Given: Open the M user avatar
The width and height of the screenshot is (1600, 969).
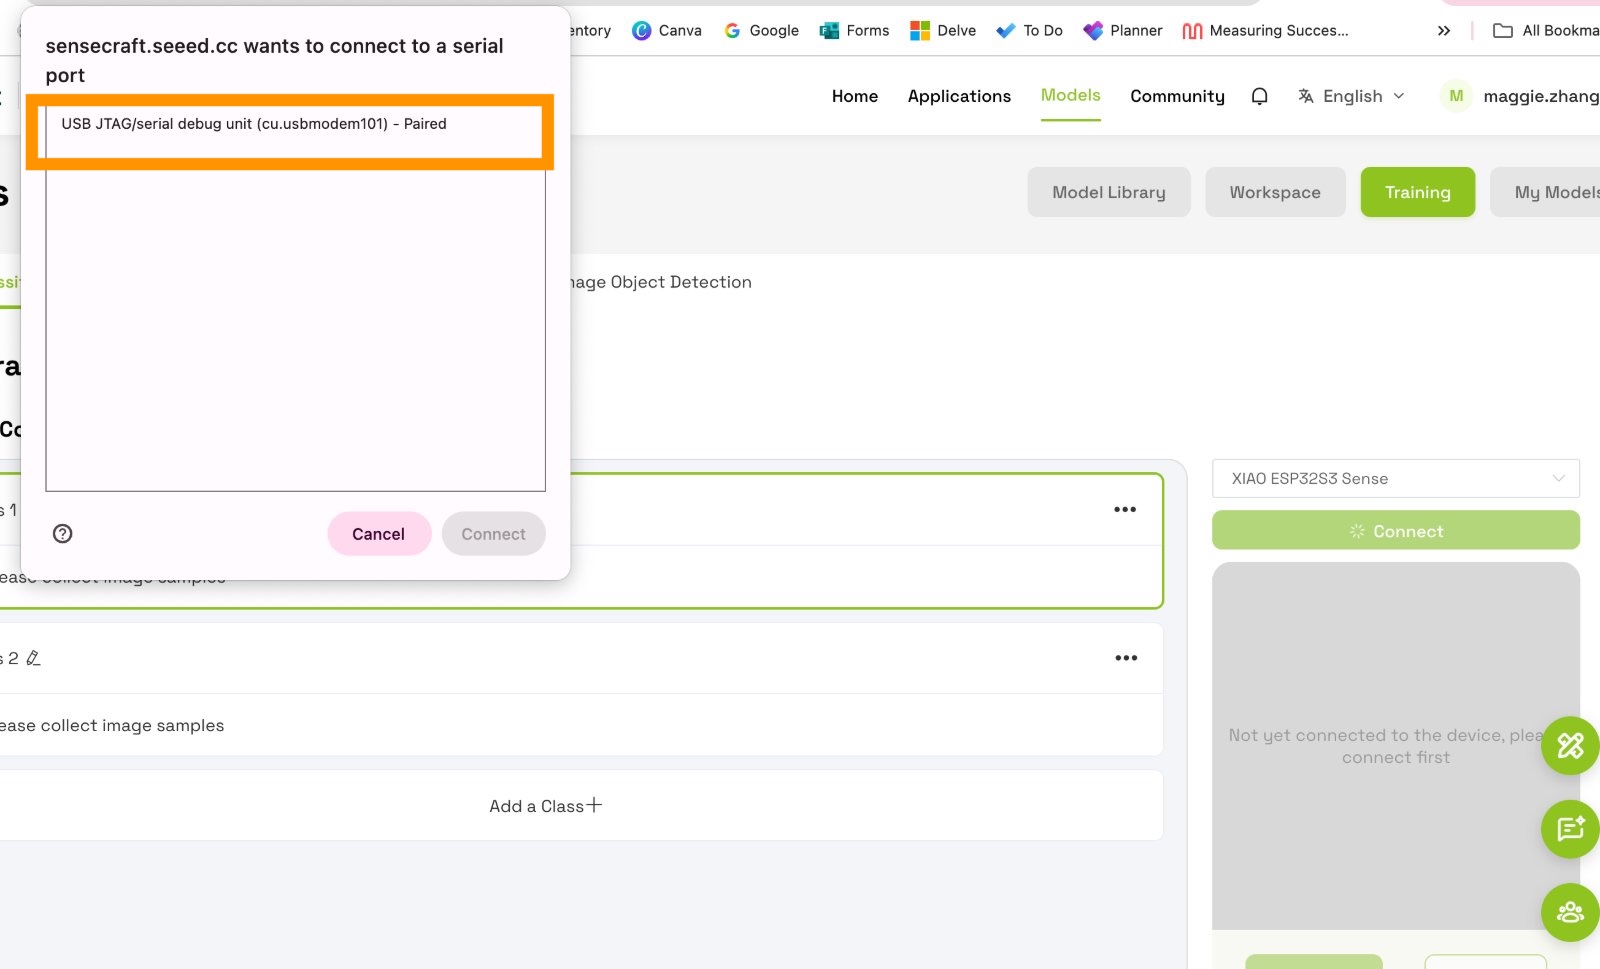Looking at the screenshot, I should pos(1456,96).
